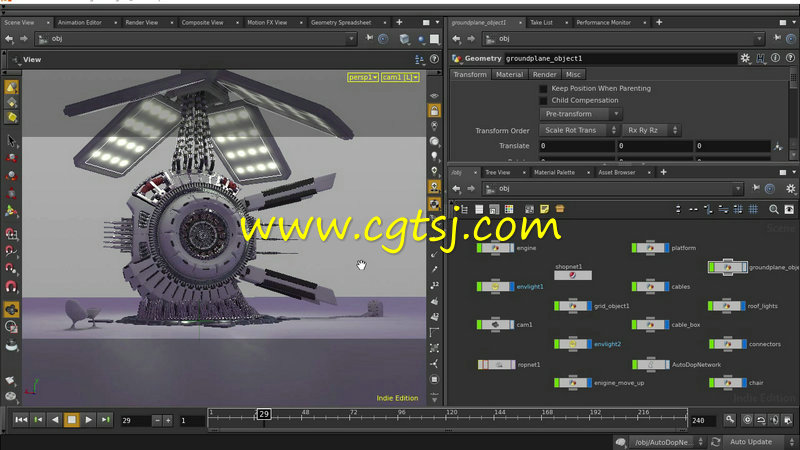
Task: Expand the scene view obj path dropdown
Action: click(351, 39)
